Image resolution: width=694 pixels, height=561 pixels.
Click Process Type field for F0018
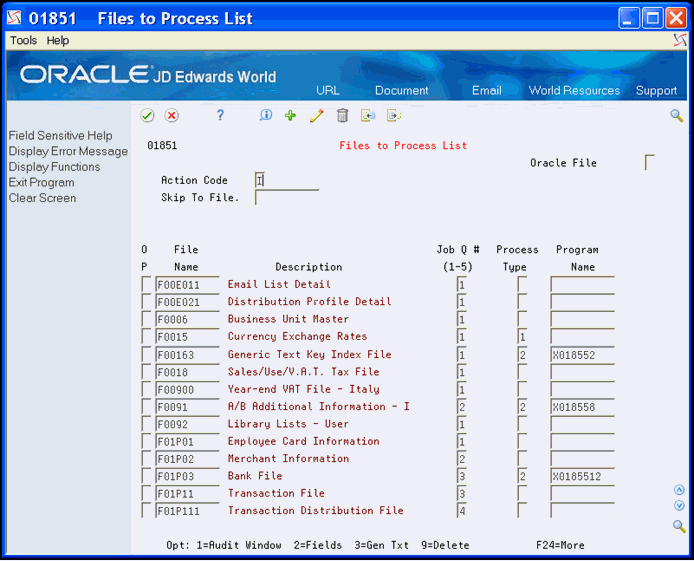pyautogui.click(x=522, y=372)
